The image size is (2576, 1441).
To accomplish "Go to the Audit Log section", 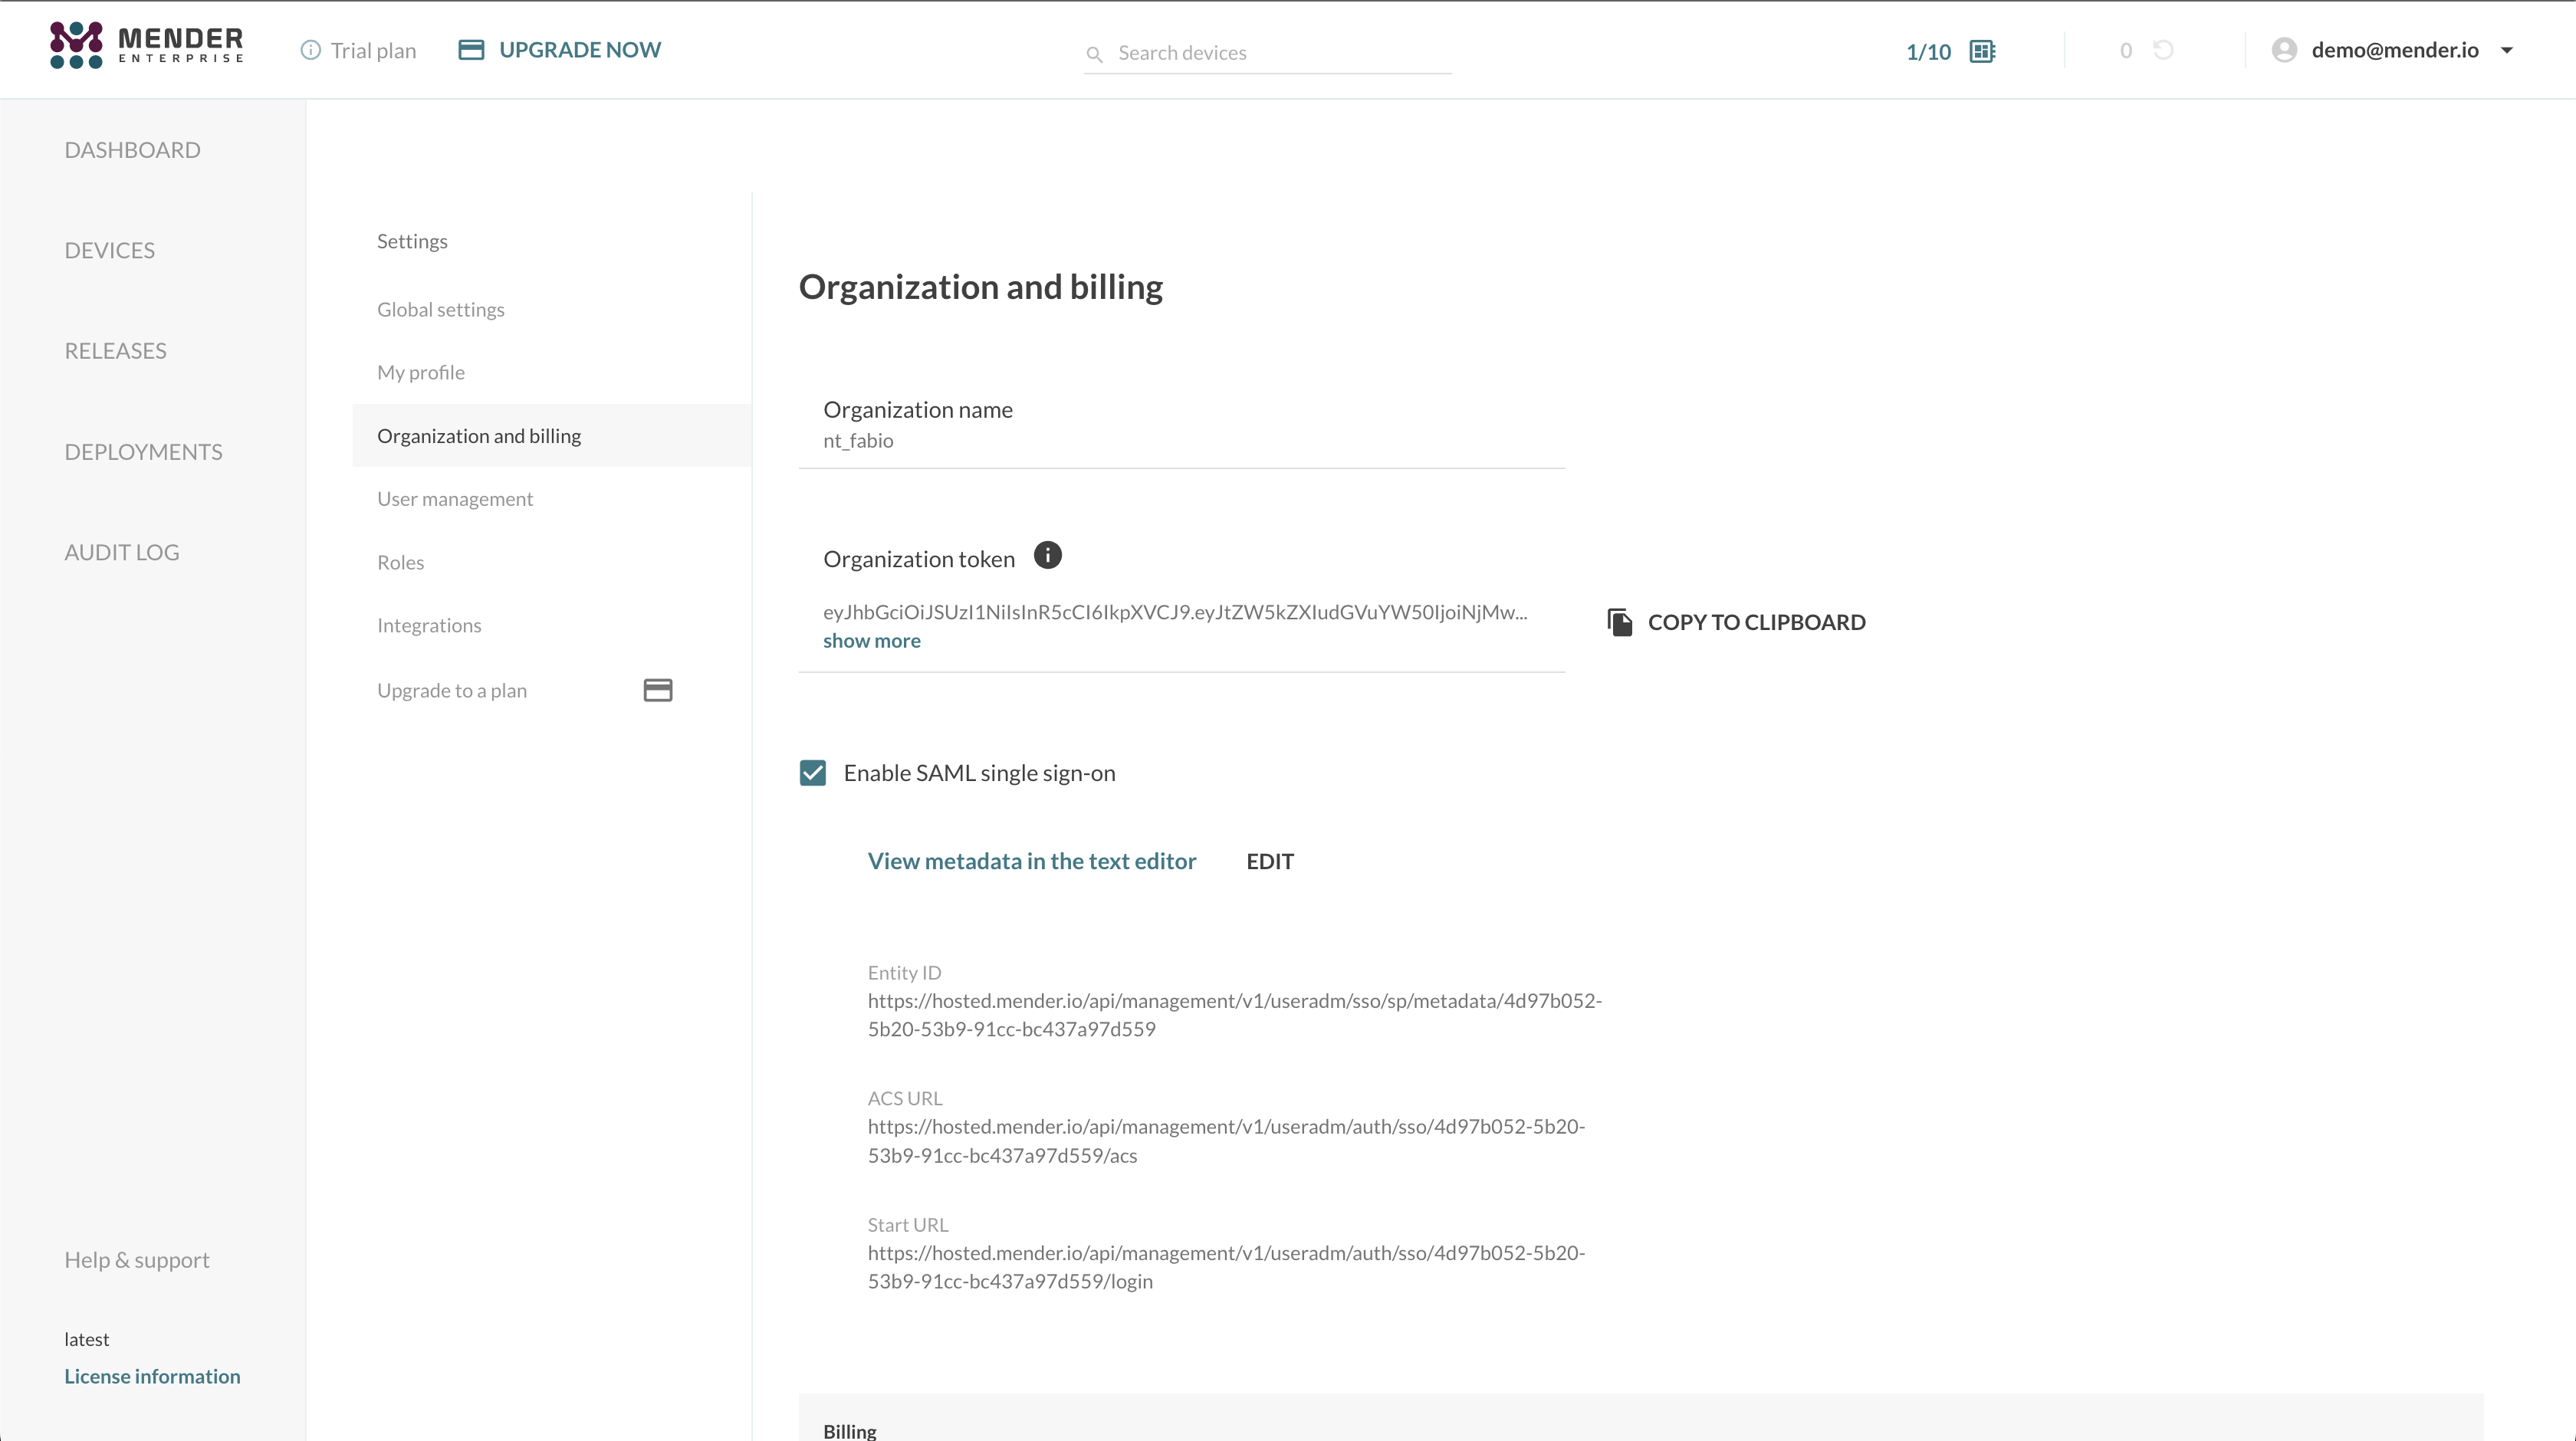I will (122, 552).
